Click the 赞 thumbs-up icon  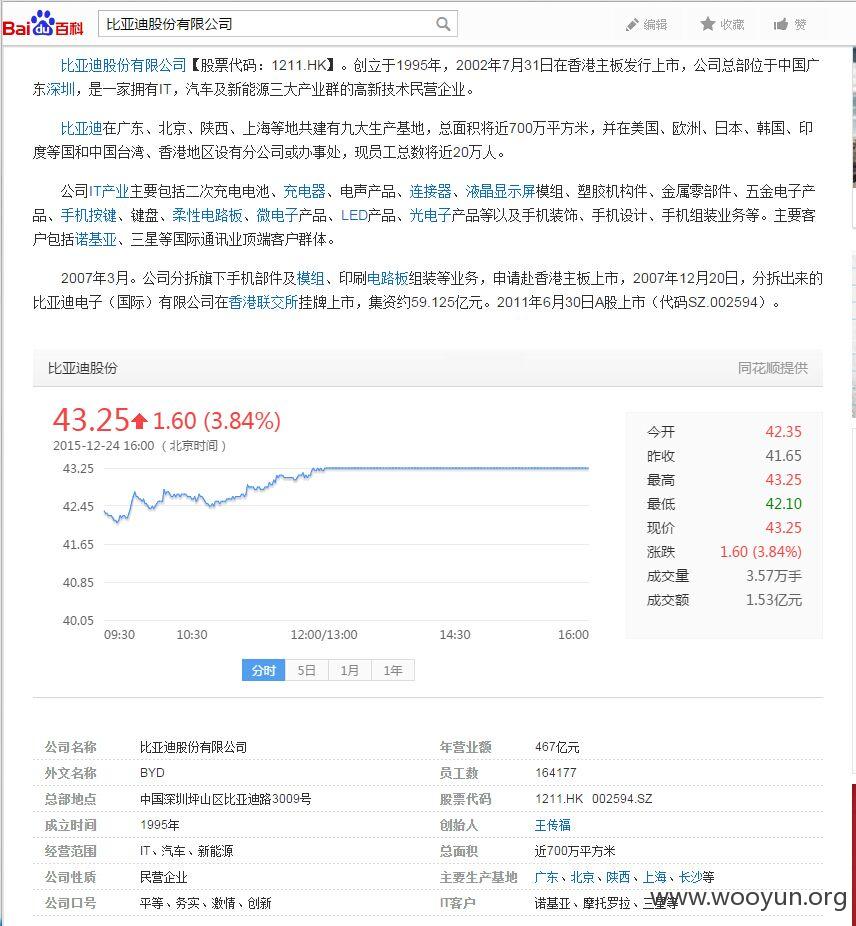coord(780,24)
